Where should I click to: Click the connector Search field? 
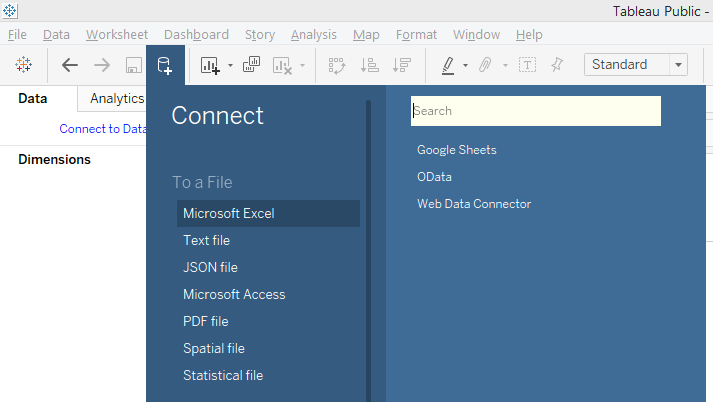click(536, 111)
